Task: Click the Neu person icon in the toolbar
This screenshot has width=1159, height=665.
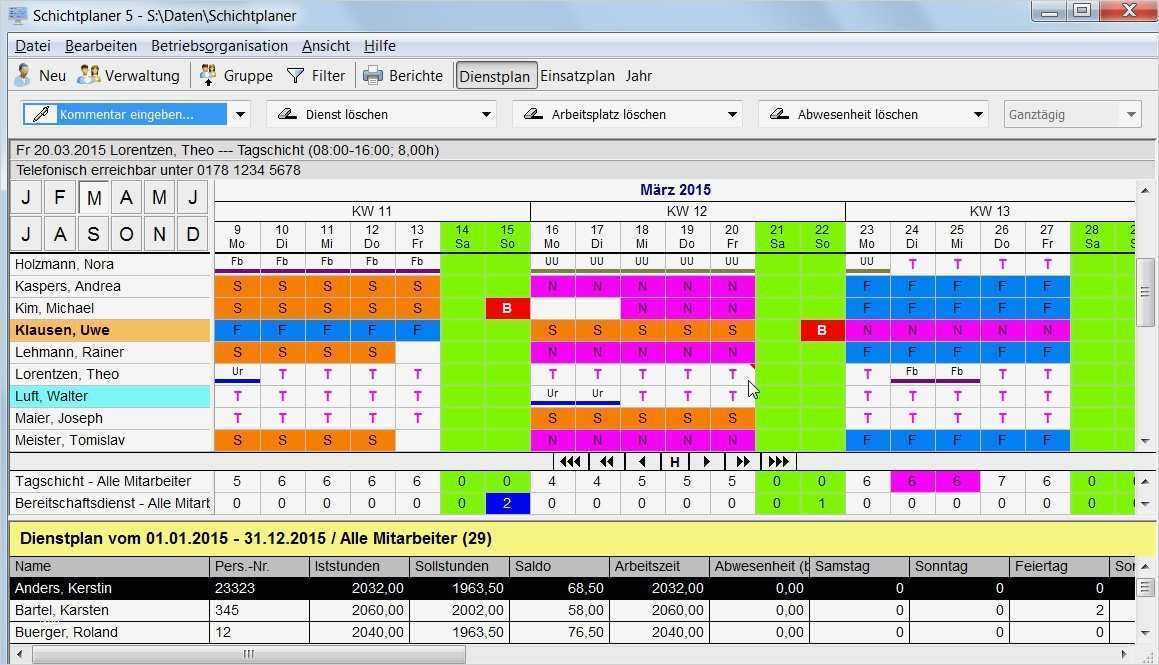Action: point(22,75)
